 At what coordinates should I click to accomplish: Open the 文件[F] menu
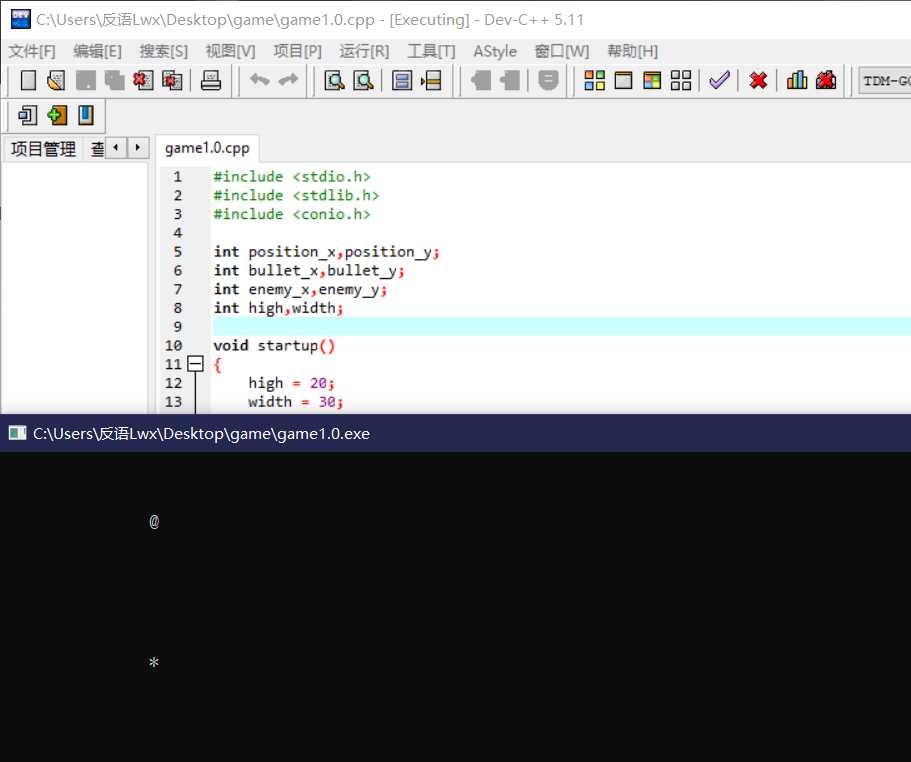[32, 51]
